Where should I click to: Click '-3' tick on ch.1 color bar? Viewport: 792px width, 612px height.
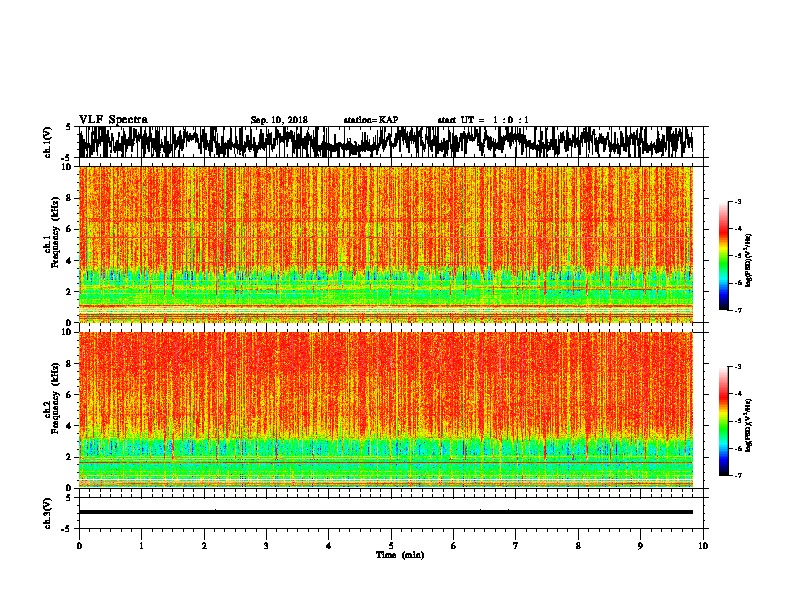pyautogui.click(x=737, y=202)
